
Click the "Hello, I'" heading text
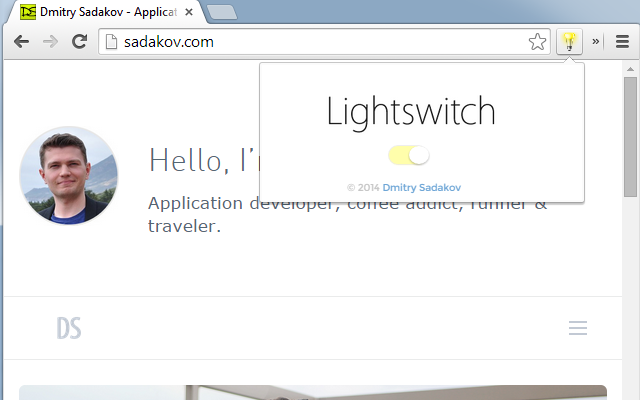(x=203, y=160)
